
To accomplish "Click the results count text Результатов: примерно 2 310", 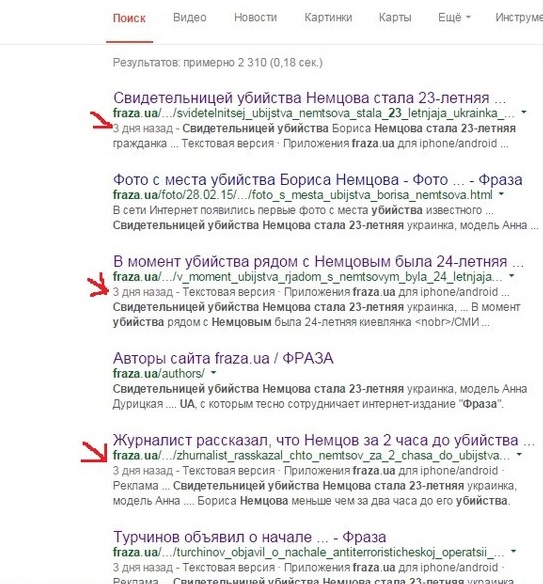I will pyautogui.click(x=217, y=63).
